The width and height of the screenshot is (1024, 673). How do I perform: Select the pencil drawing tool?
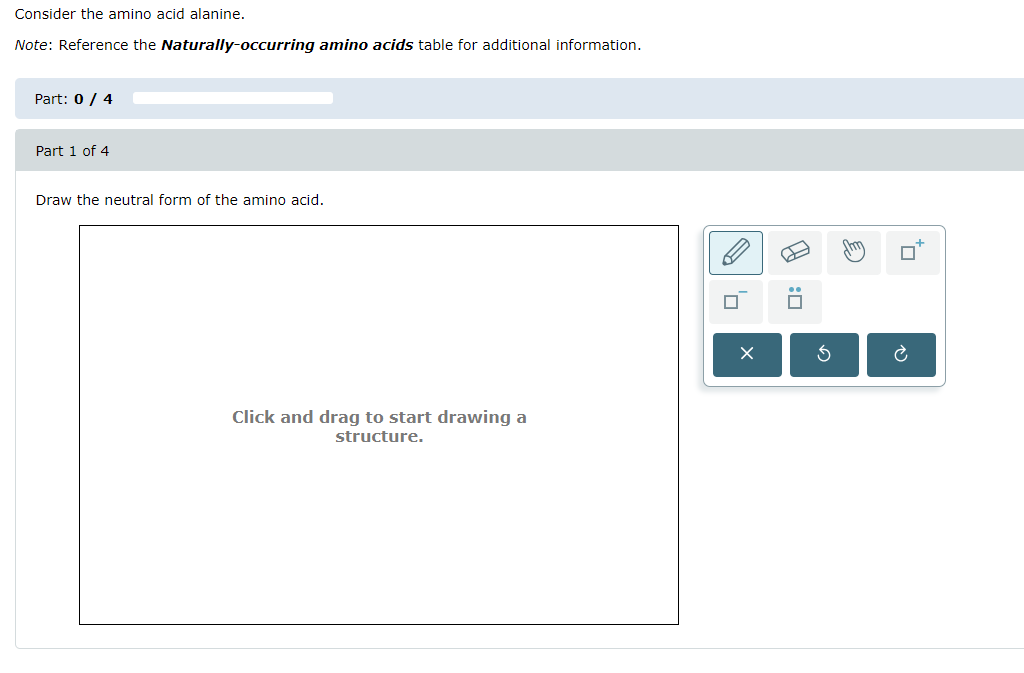pyautogui.click(x=735, y=253)
